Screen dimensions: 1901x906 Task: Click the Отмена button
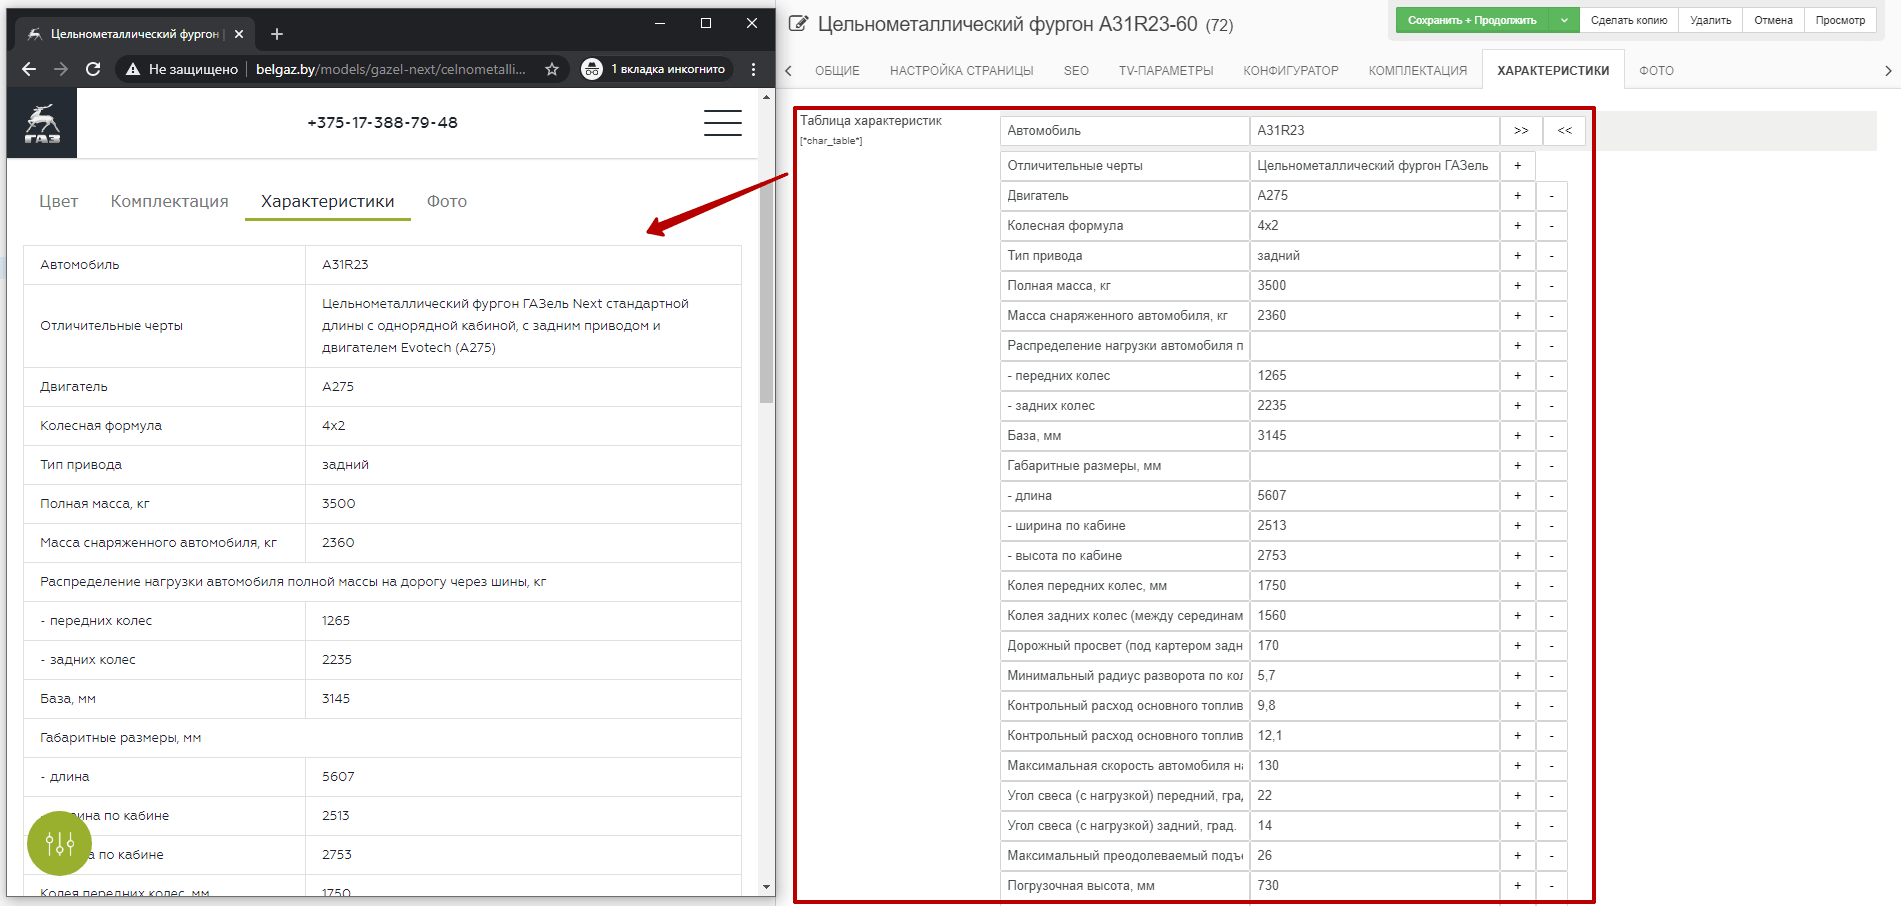pos(1773,20)
